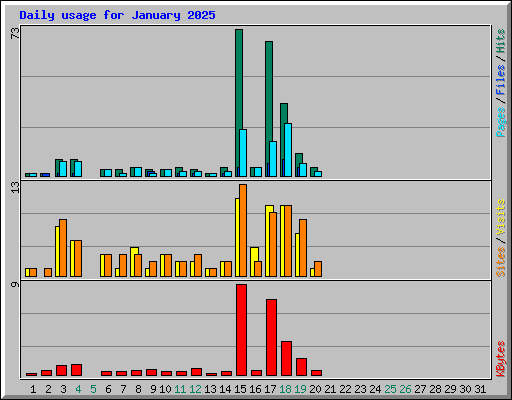Click the red KBytes bar for day 17
This screenshot has width=512, height=400.
271,337
